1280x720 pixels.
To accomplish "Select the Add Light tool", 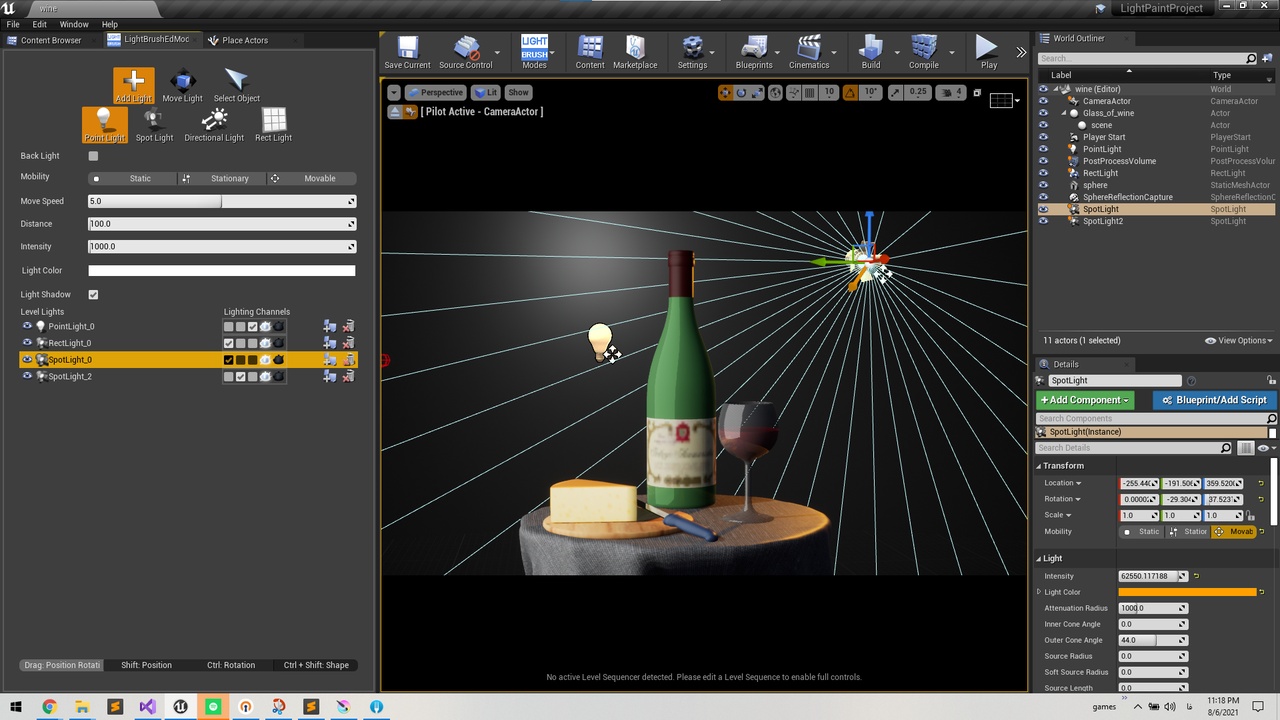I will (x=133, y=86).
